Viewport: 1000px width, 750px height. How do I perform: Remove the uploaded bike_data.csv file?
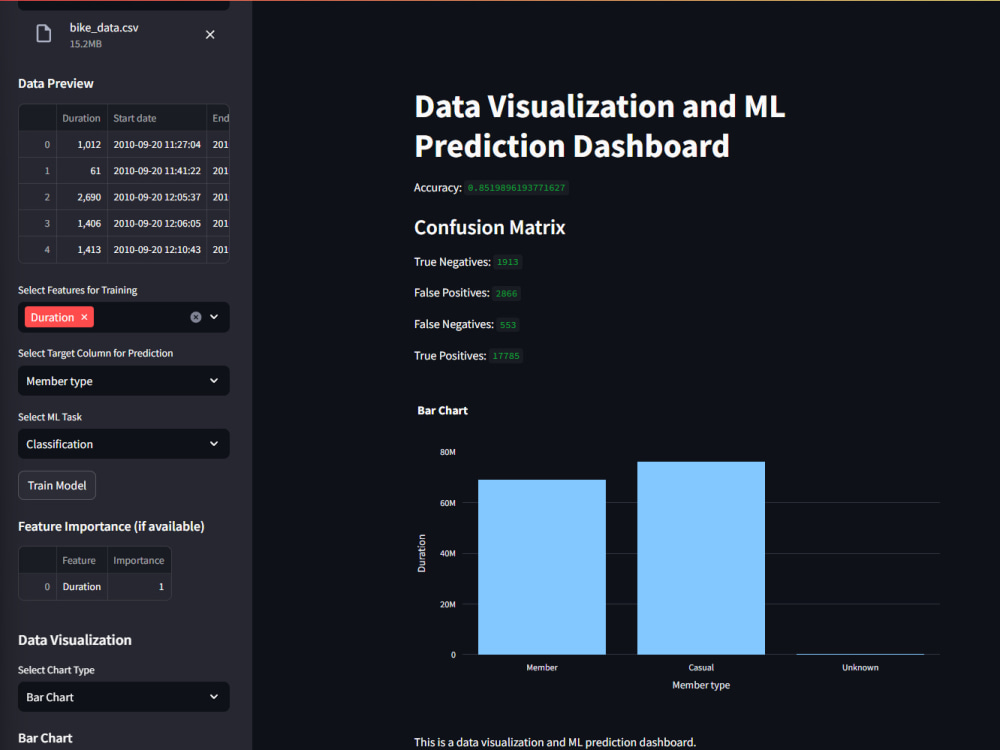(x=210, y=34)
